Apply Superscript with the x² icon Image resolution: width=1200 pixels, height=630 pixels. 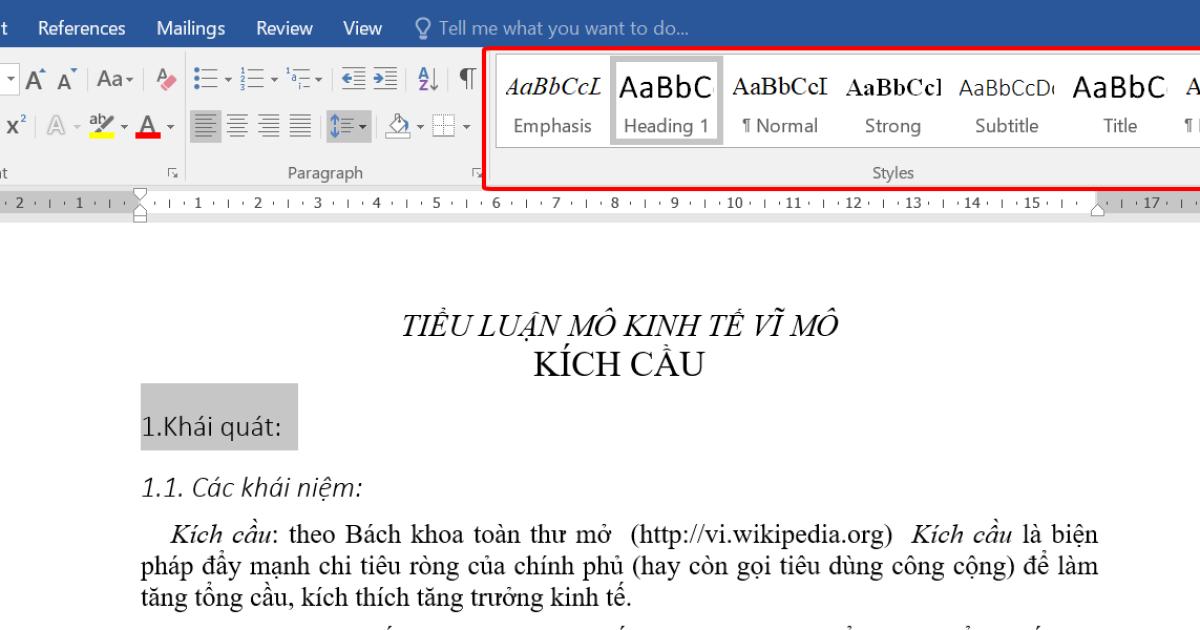click(14, 124)
